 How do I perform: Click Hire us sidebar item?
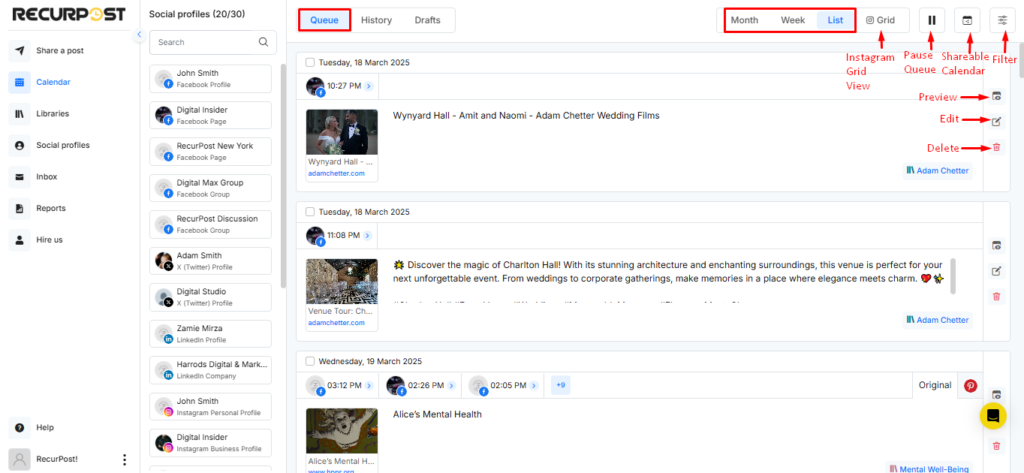coord(35,240)
